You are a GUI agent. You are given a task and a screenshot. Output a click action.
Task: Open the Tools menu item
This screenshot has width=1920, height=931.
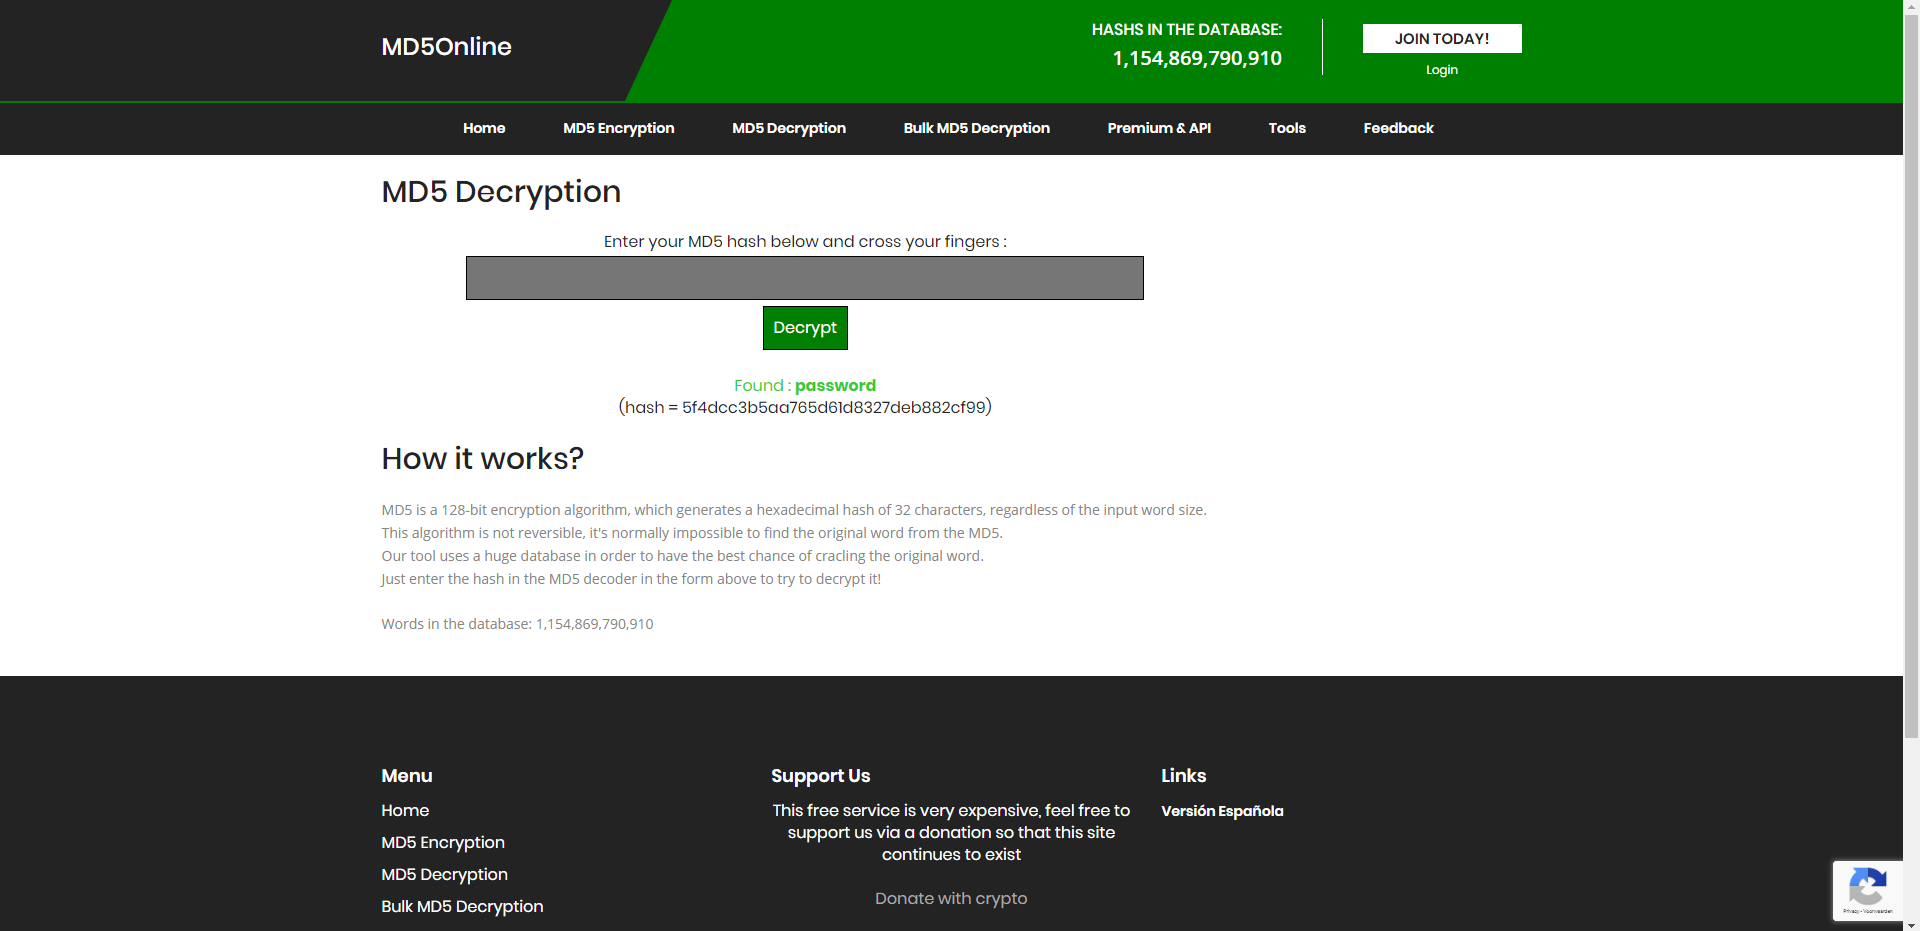(x=1286, y=128)
